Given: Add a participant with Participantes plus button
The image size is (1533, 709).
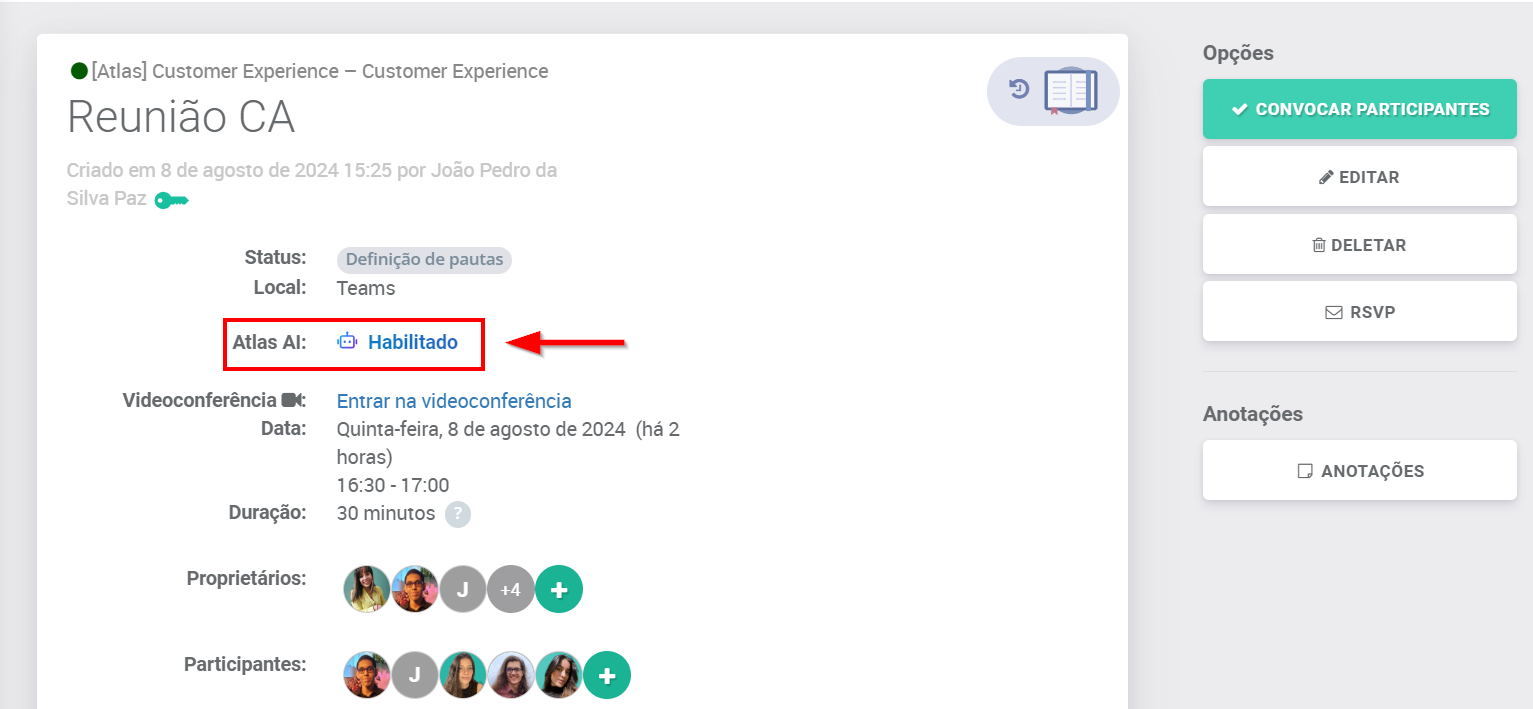Looking at the screenshot, I should point(607,676).
